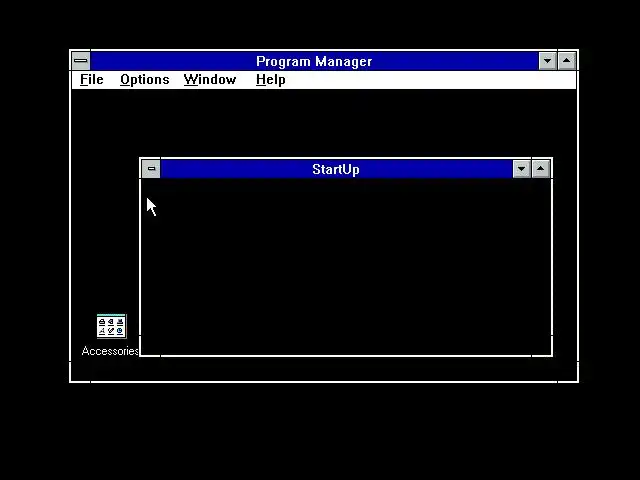Open the Window menu

(210, 80)
